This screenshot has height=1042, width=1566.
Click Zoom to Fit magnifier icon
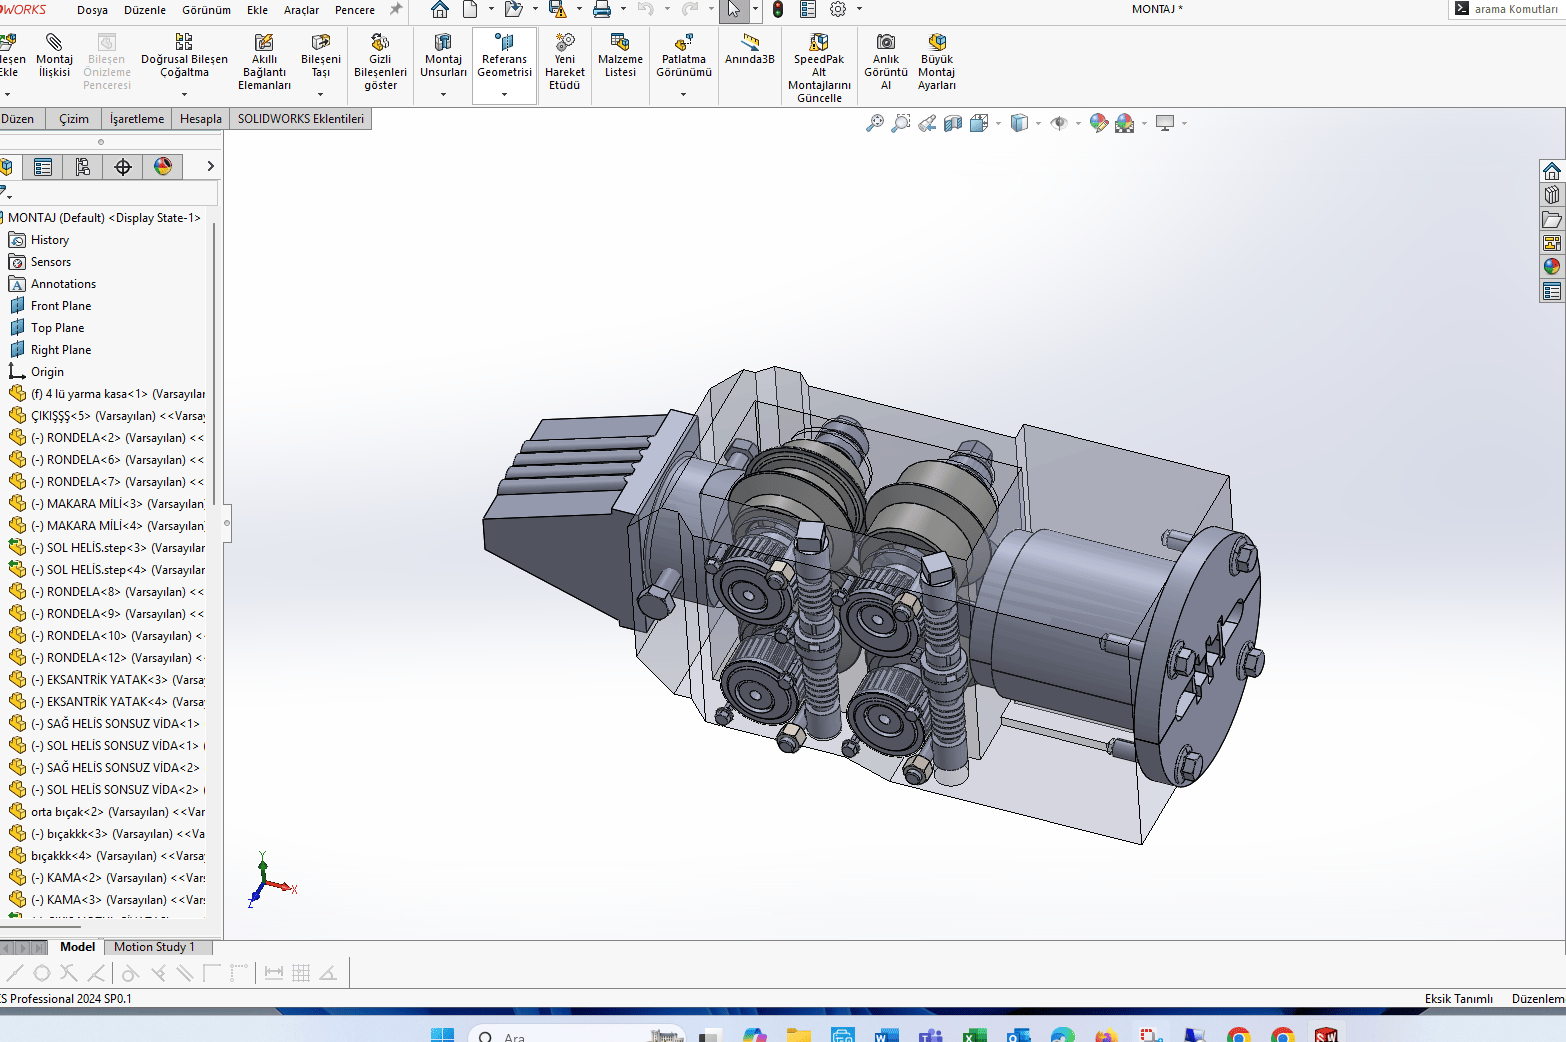[875, 123]
